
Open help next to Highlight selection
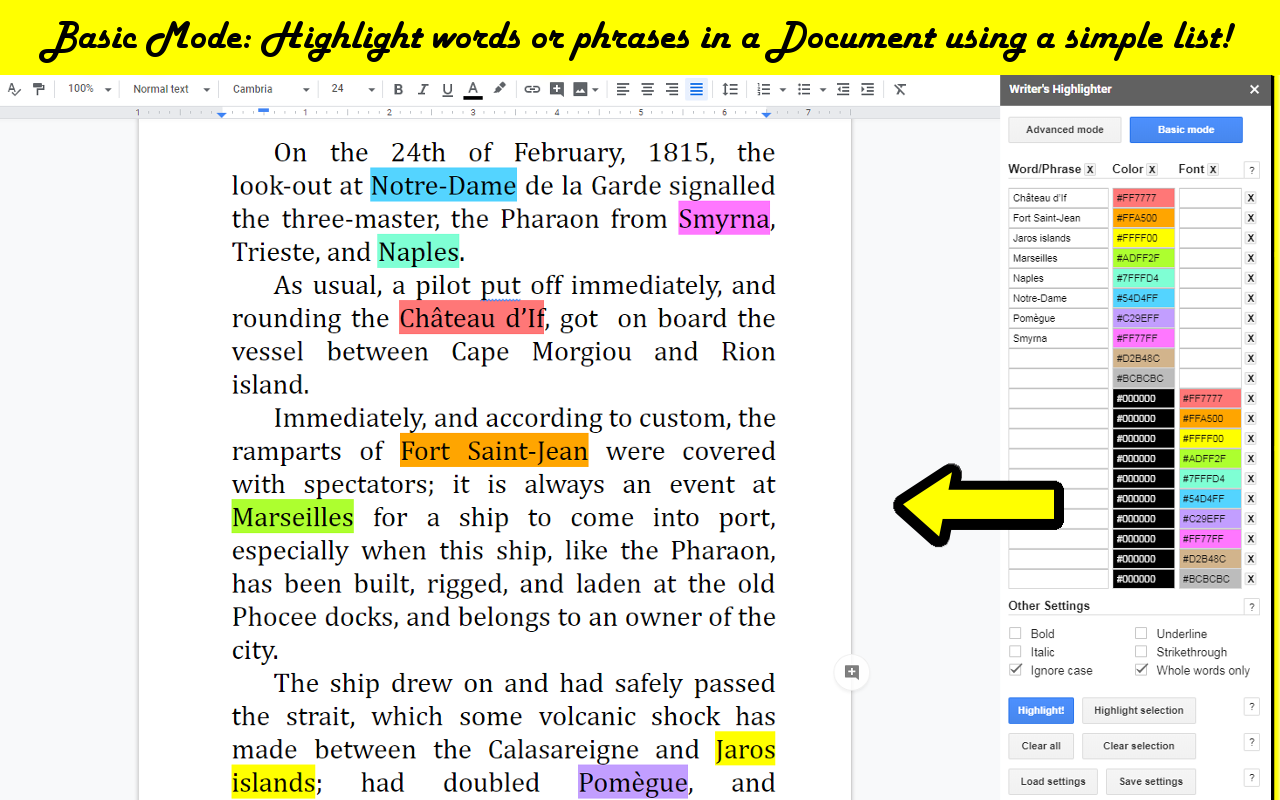(x=1251, y=707)
